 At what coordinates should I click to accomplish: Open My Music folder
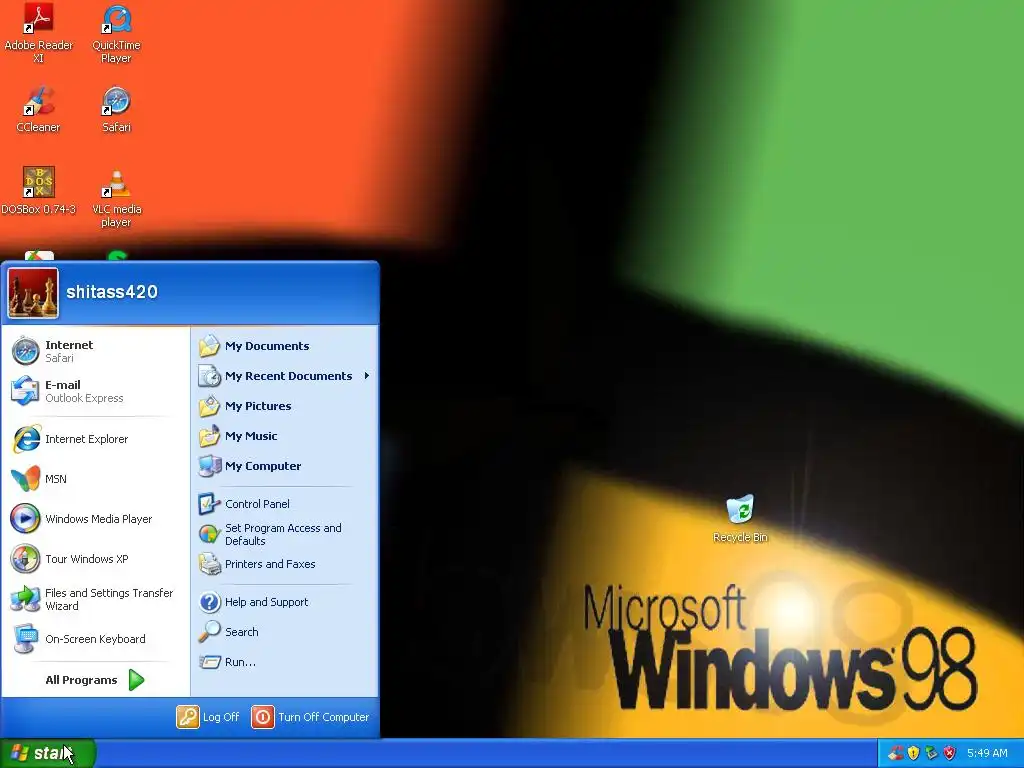click(285, 436)
